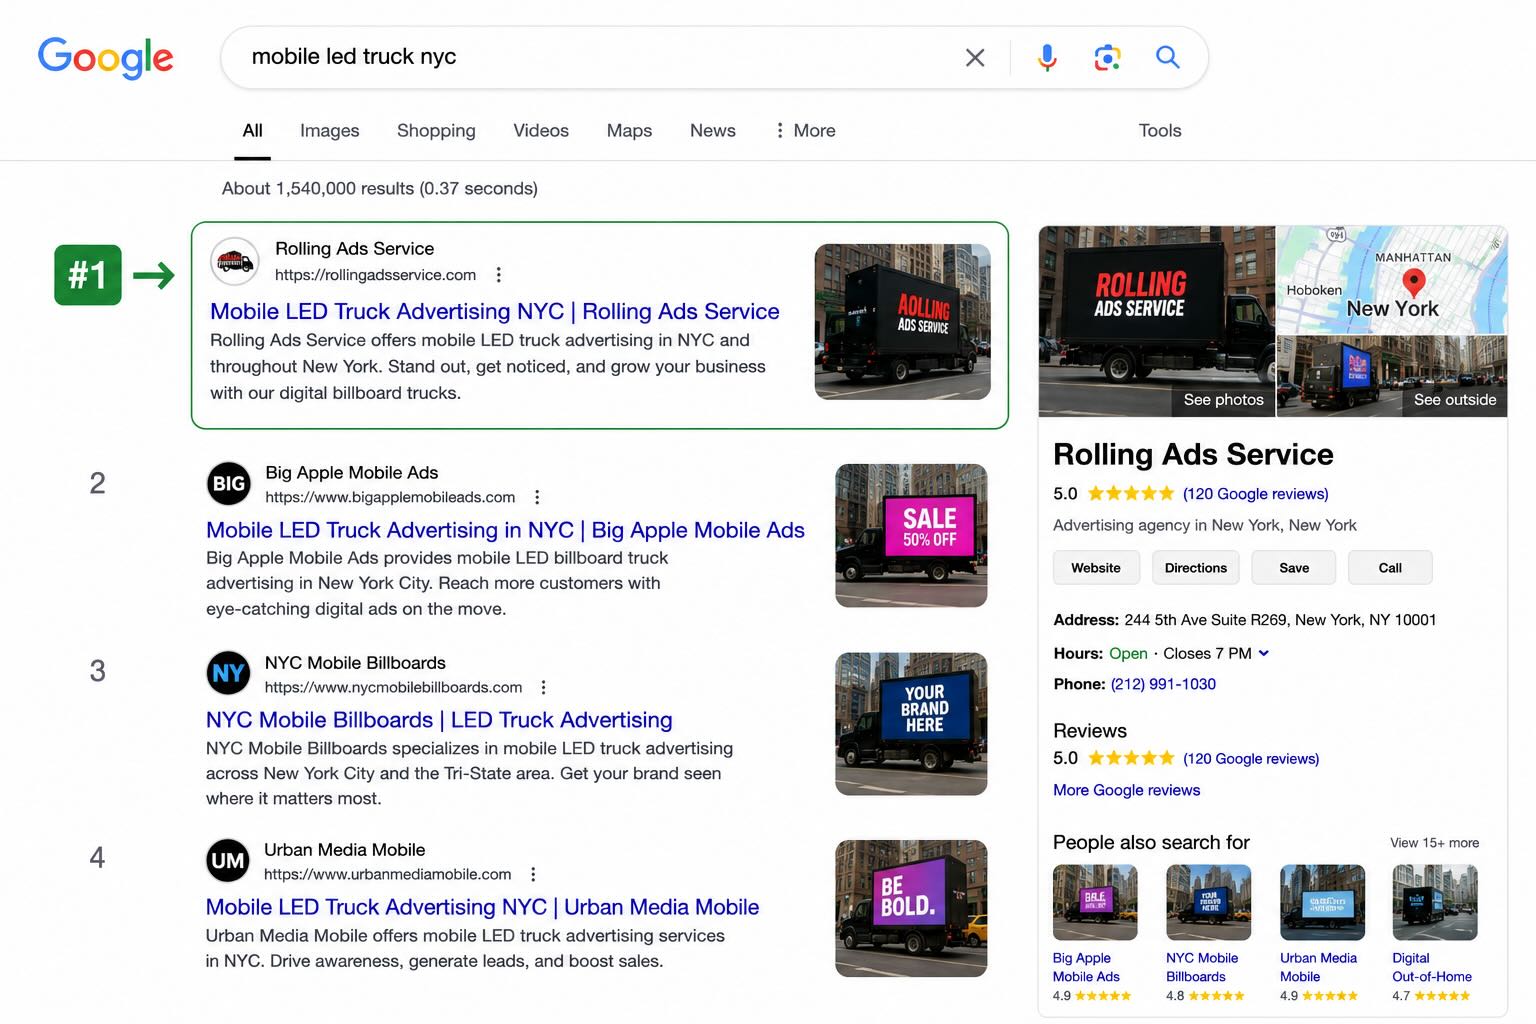Click https://www.nycmobilebillboards.com URL text
The image size is (1536, 1024).
[x=393, y=687]
